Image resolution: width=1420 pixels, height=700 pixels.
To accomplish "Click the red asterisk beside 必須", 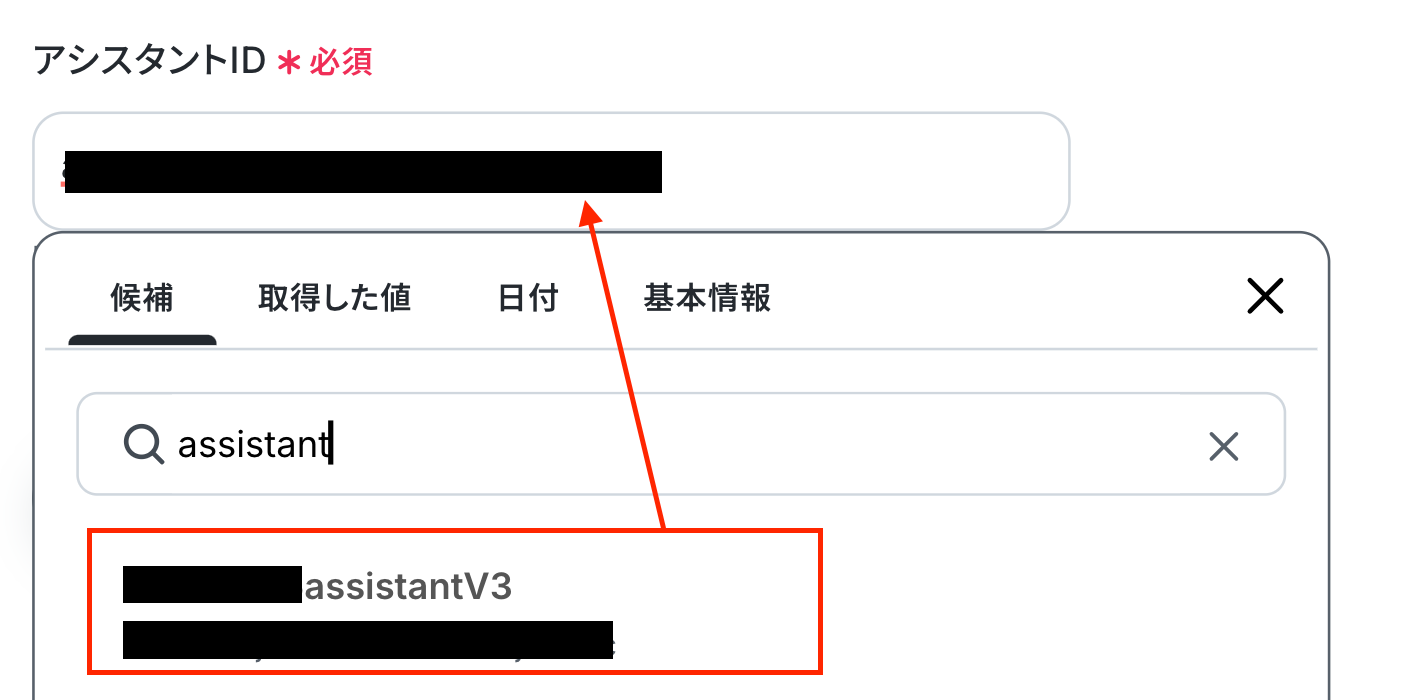I will (289, 63).
